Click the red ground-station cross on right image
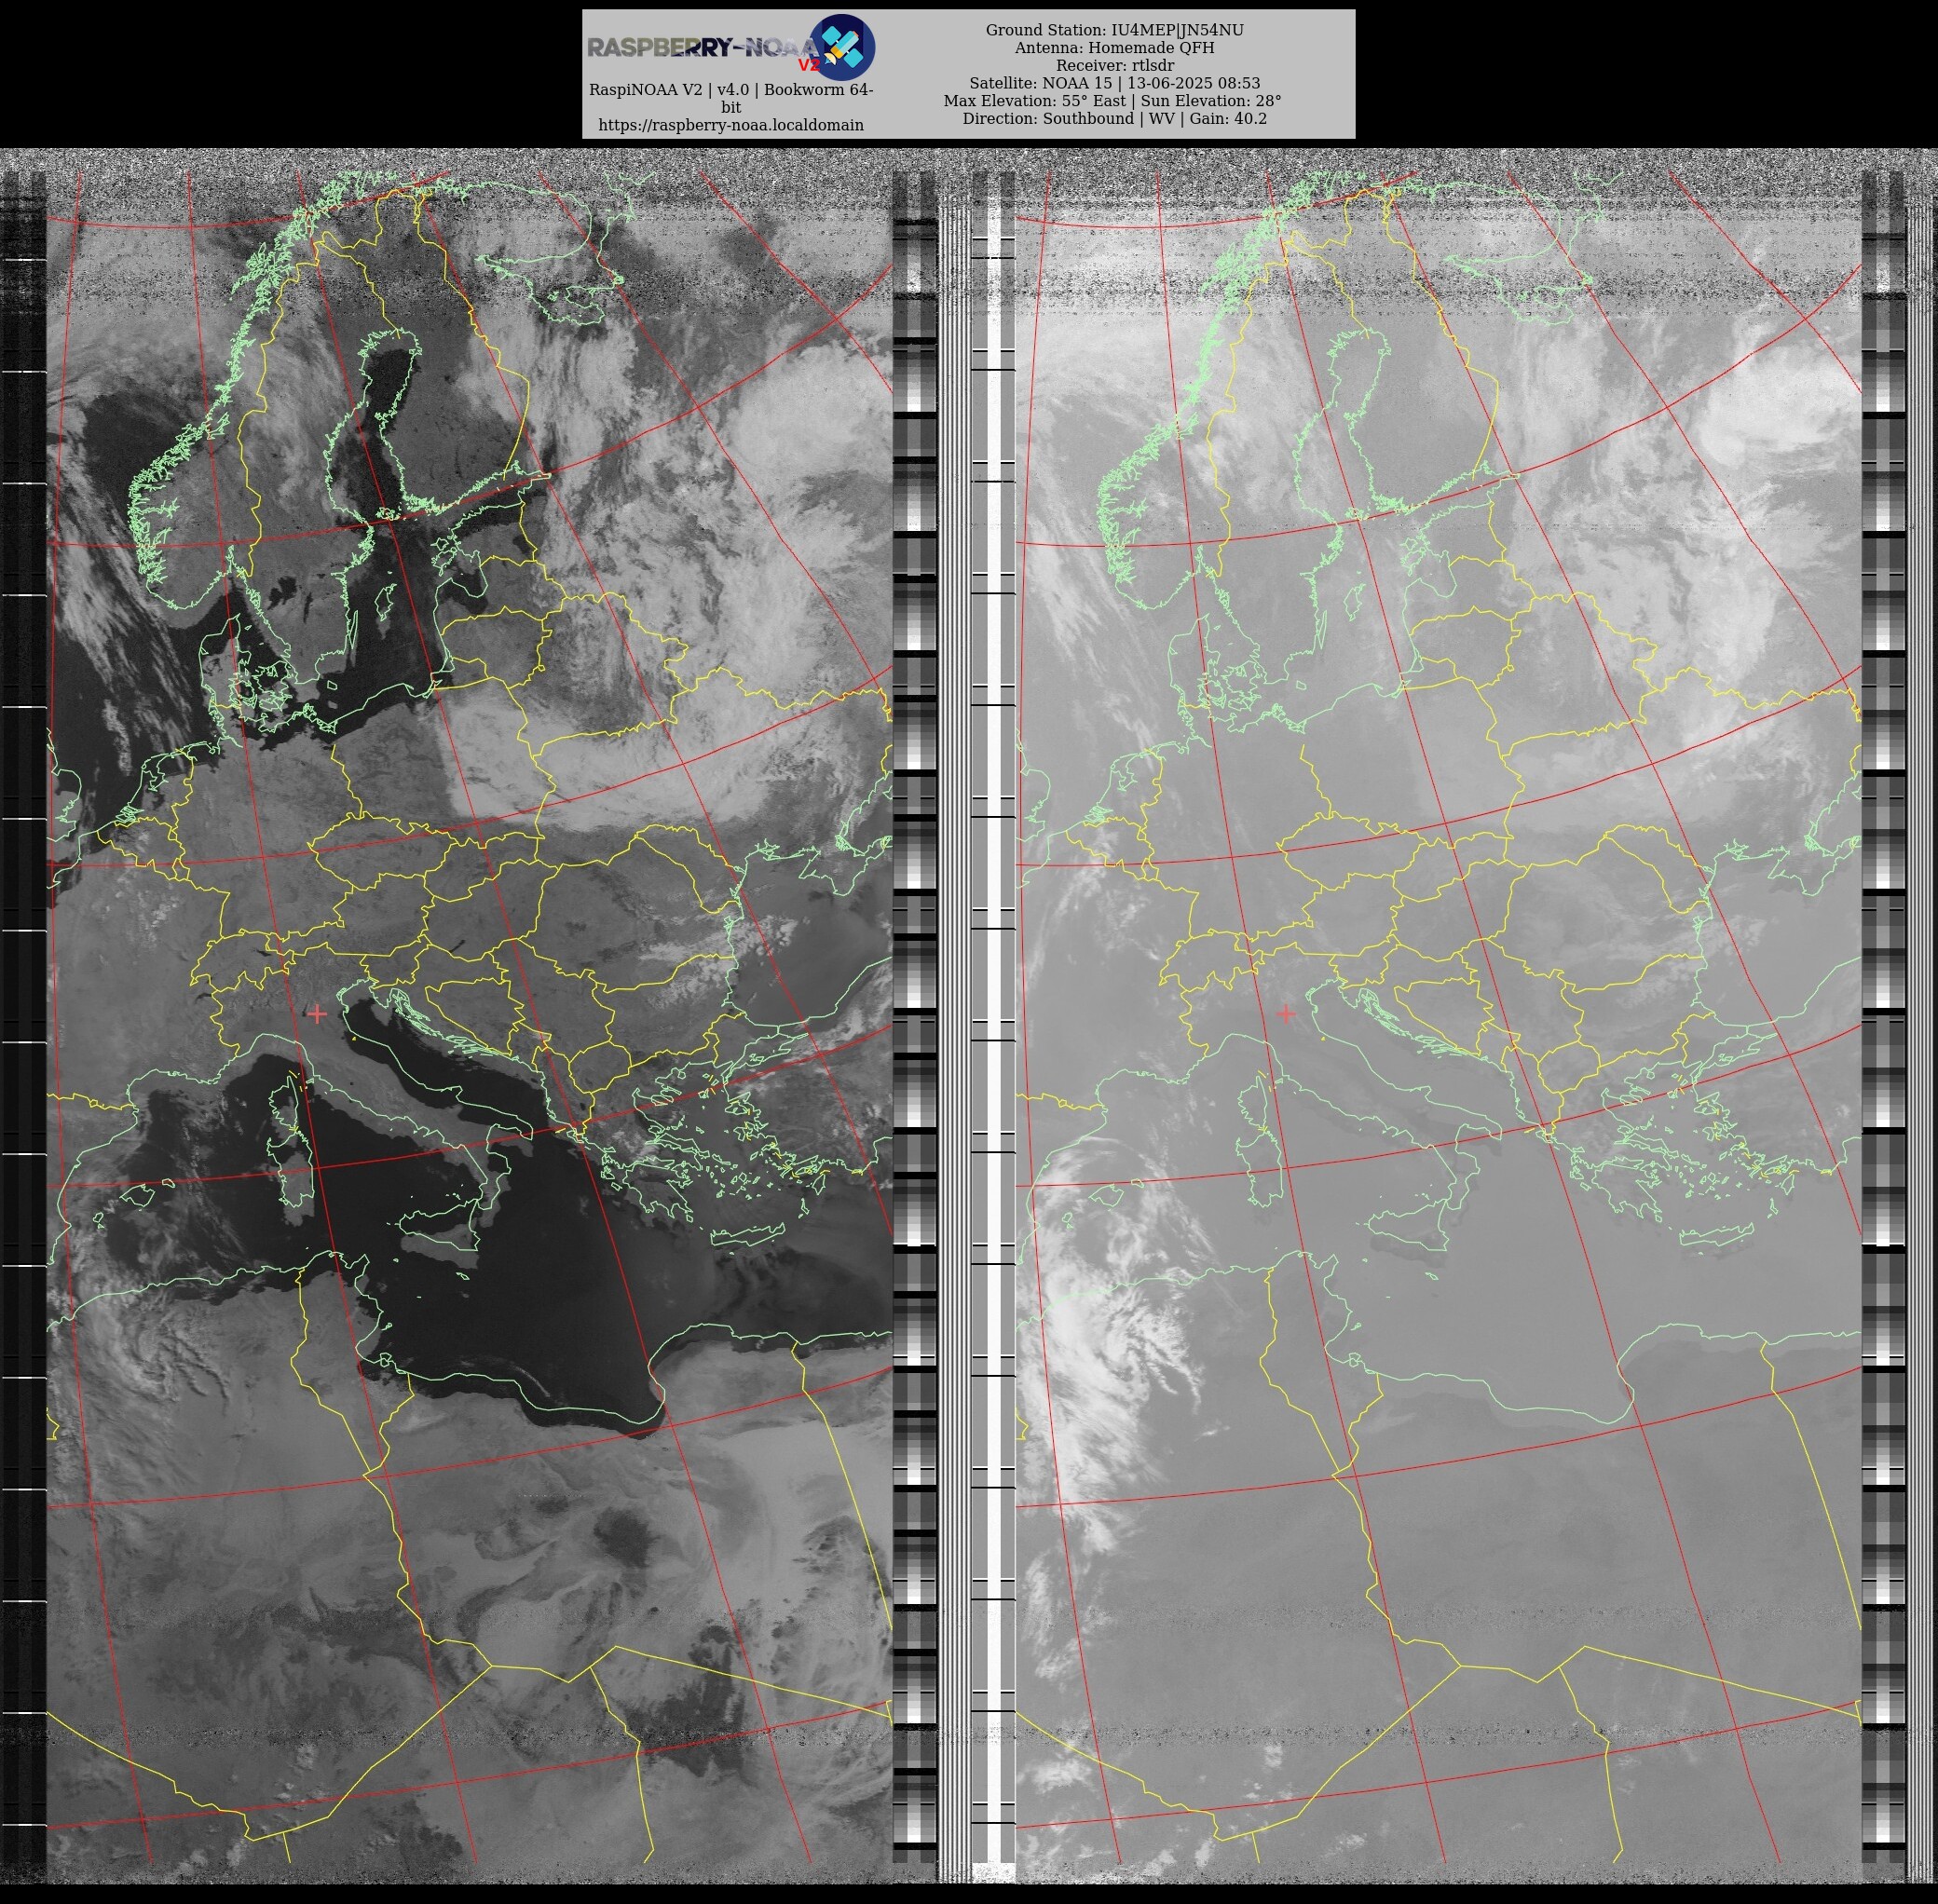Viewport: 1938px width, 1904px height. 1285,1013
